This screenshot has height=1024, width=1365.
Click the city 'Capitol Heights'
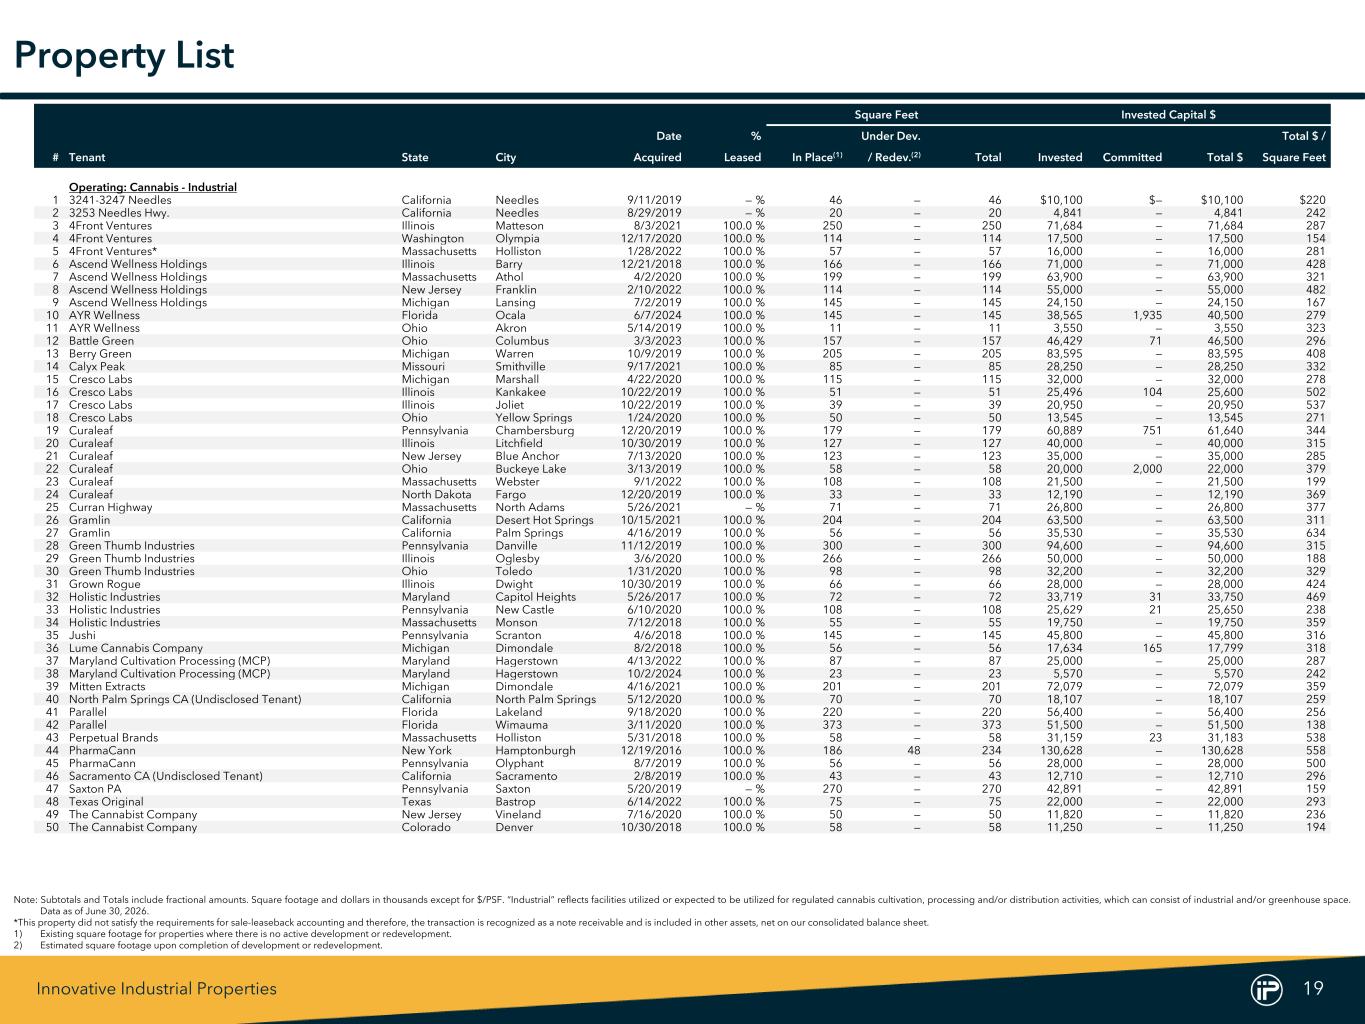536,597
